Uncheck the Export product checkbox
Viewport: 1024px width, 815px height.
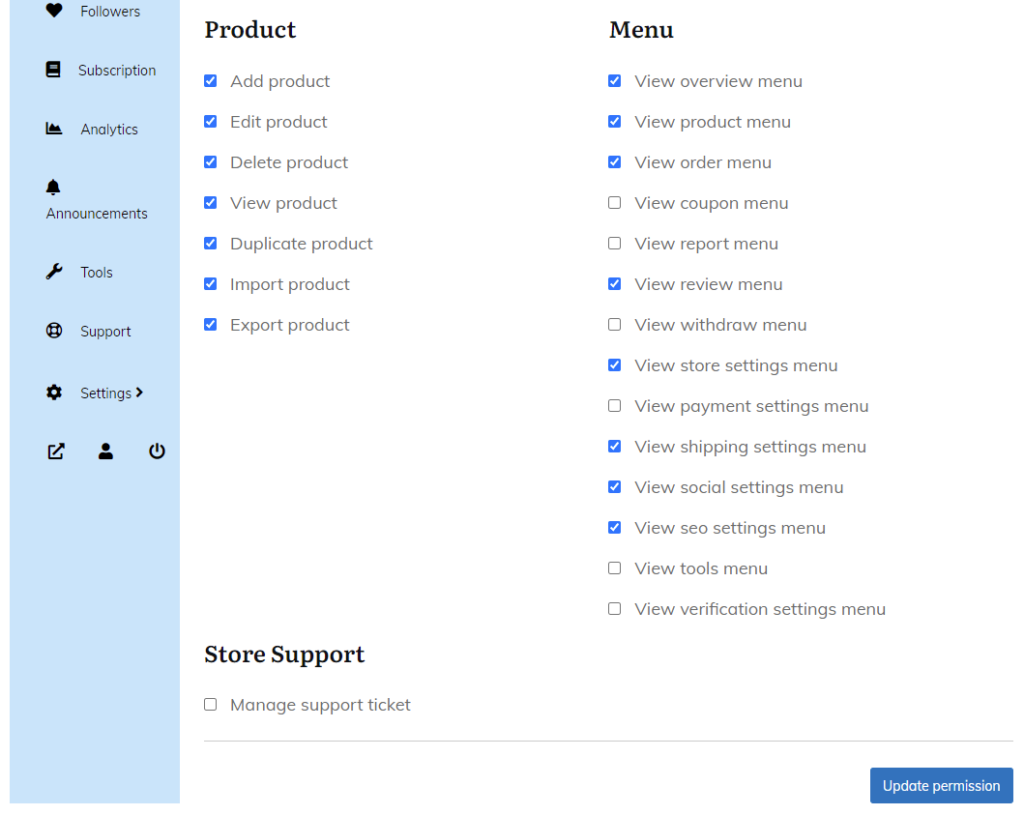click(x=210, y=325)
